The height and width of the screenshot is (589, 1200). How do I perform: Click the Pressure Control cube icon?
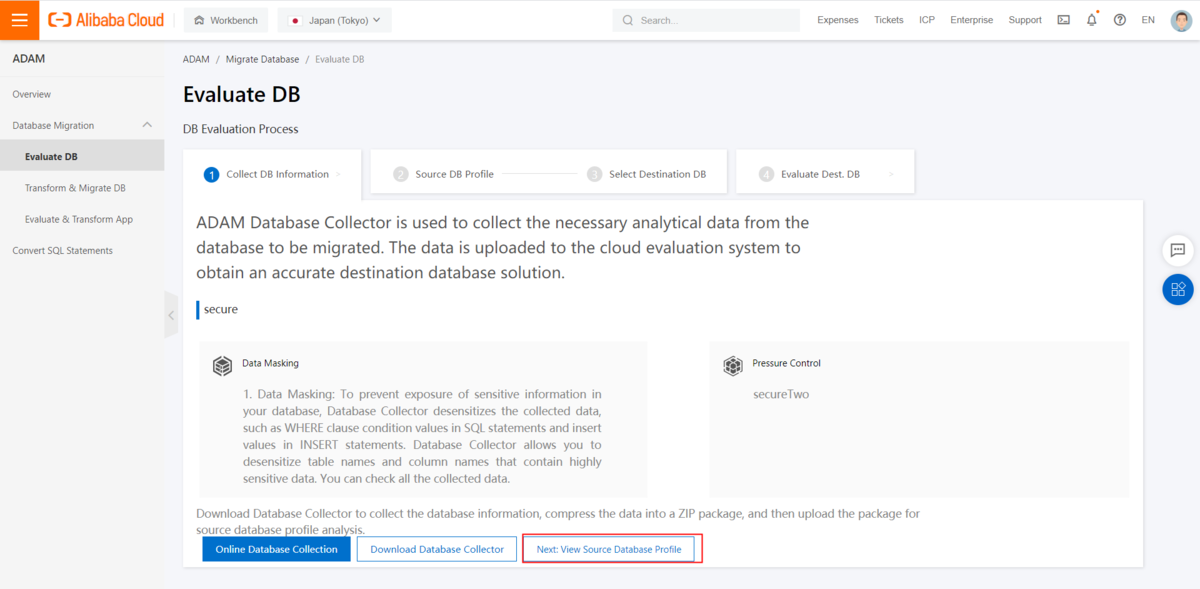(x=733, y=366)
